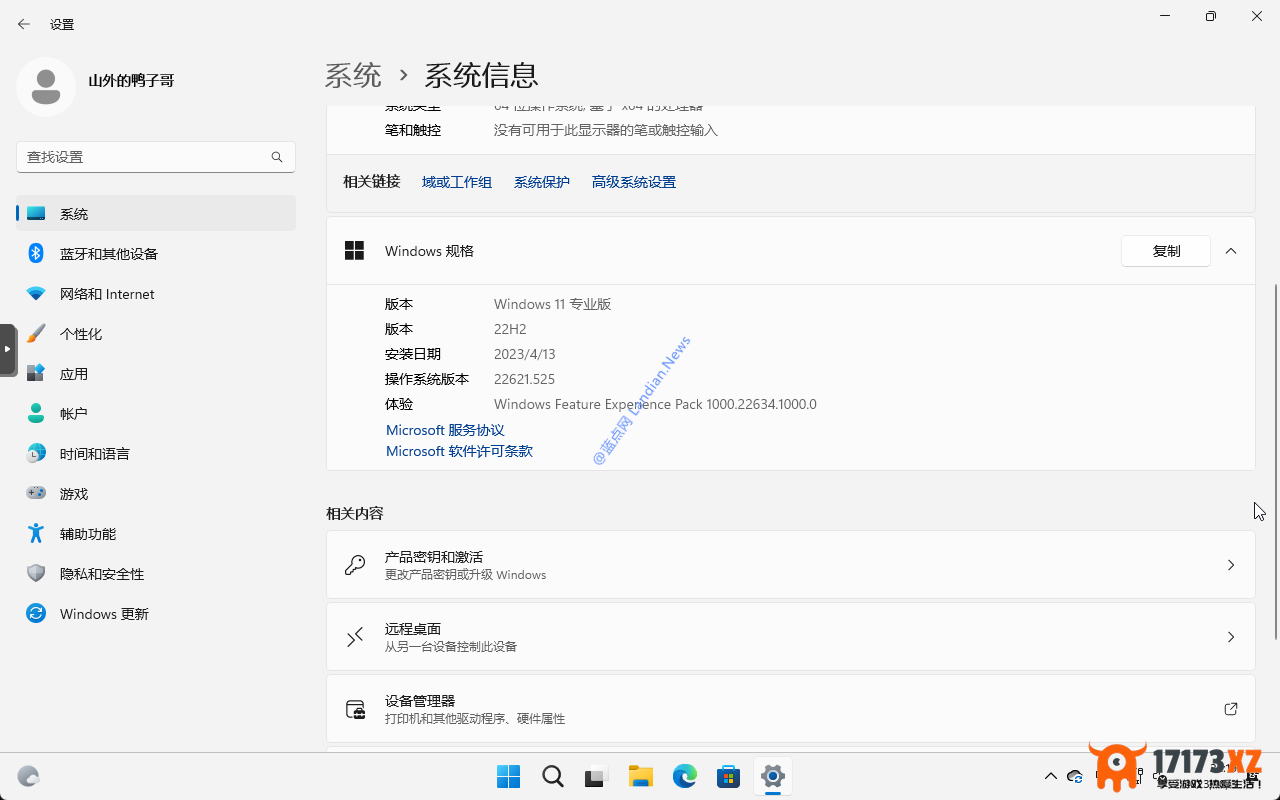Click the 远程桌面 arrows icon
This screenshot has width=1280, height=800.
[355, 637]
